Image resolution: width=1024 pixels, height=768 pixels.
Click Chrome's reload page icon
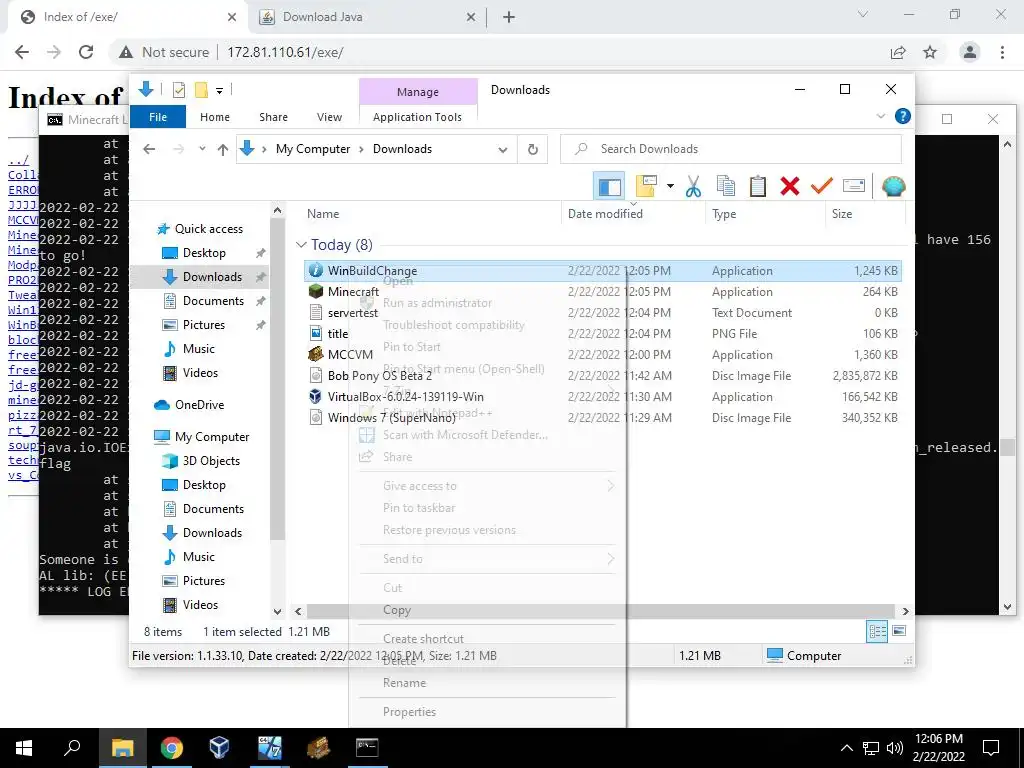coord(86,52)
